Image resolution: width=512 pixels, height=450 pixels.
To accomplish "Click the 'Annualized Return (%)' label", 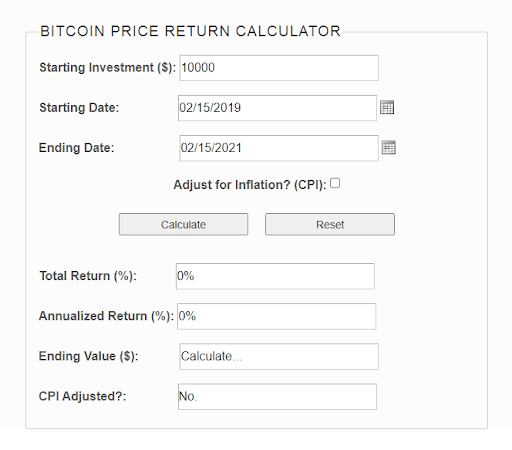I will click(106, 316).
